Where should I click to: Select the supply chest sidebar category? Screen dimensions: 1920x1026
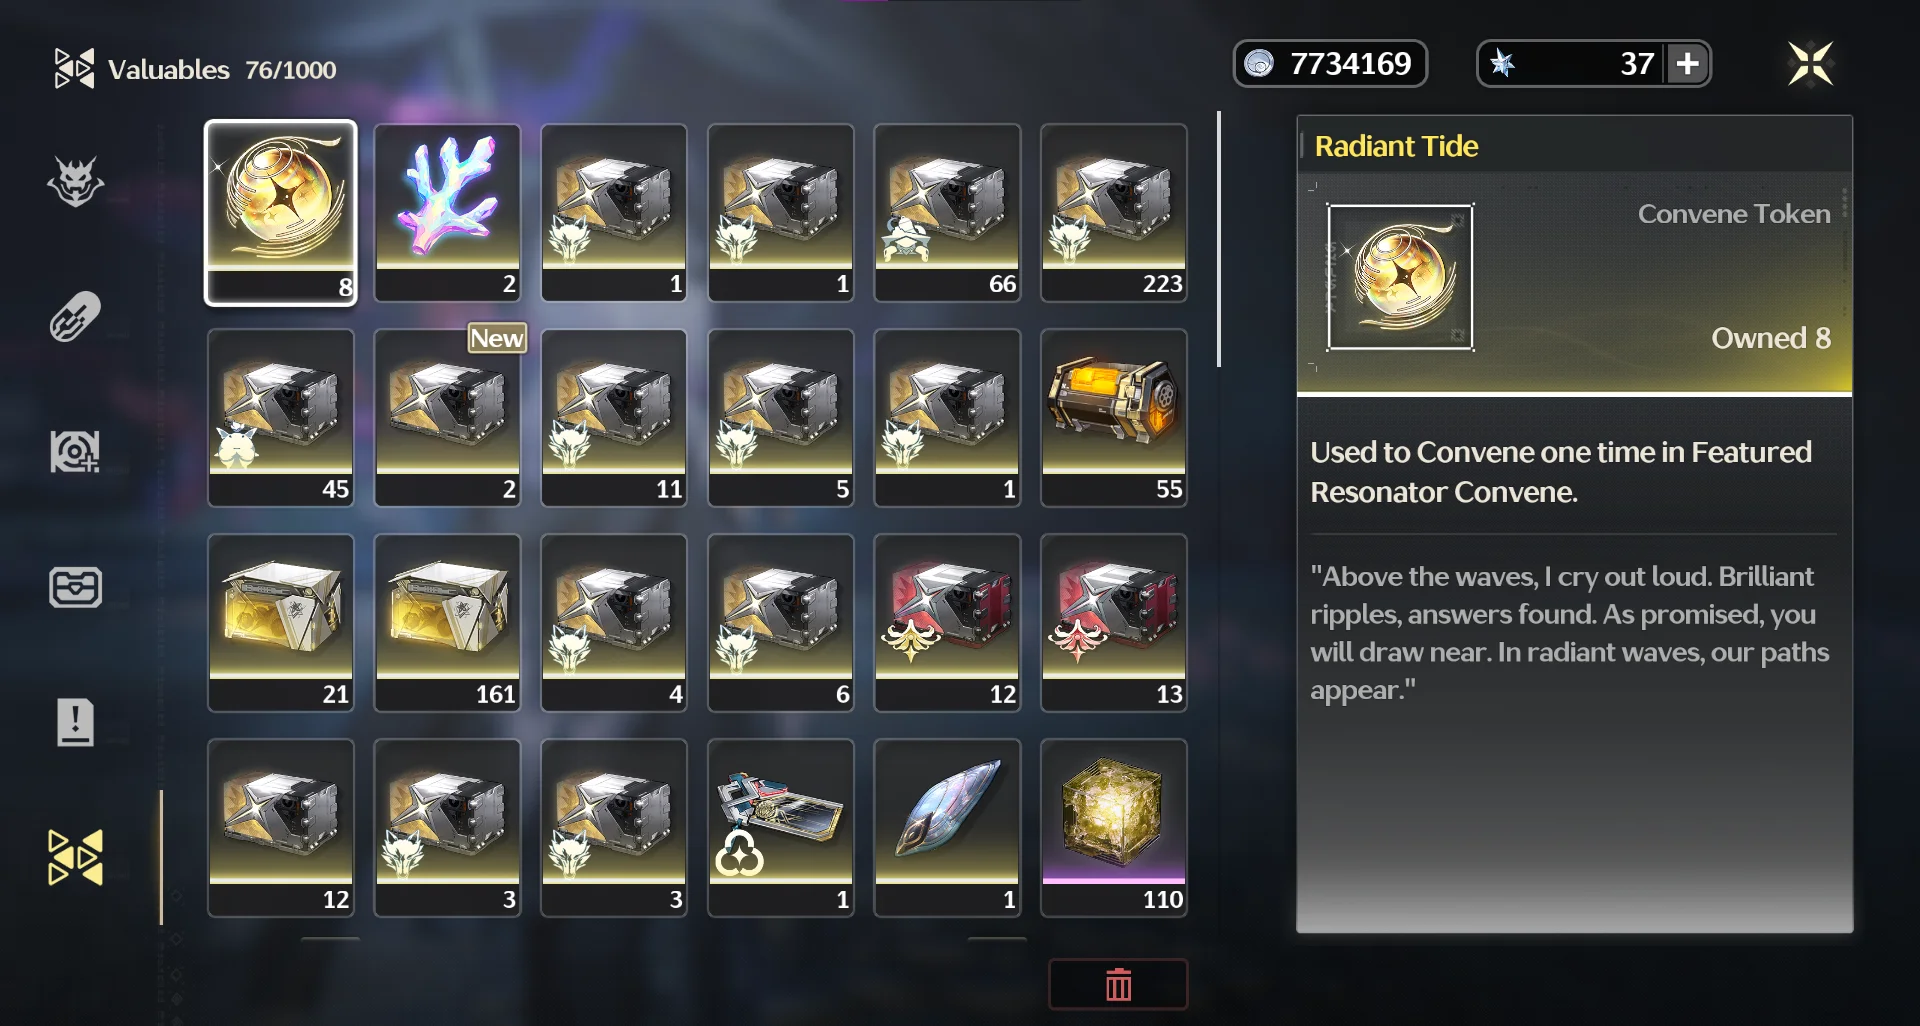pyautogui.click(x=75, y=587)
